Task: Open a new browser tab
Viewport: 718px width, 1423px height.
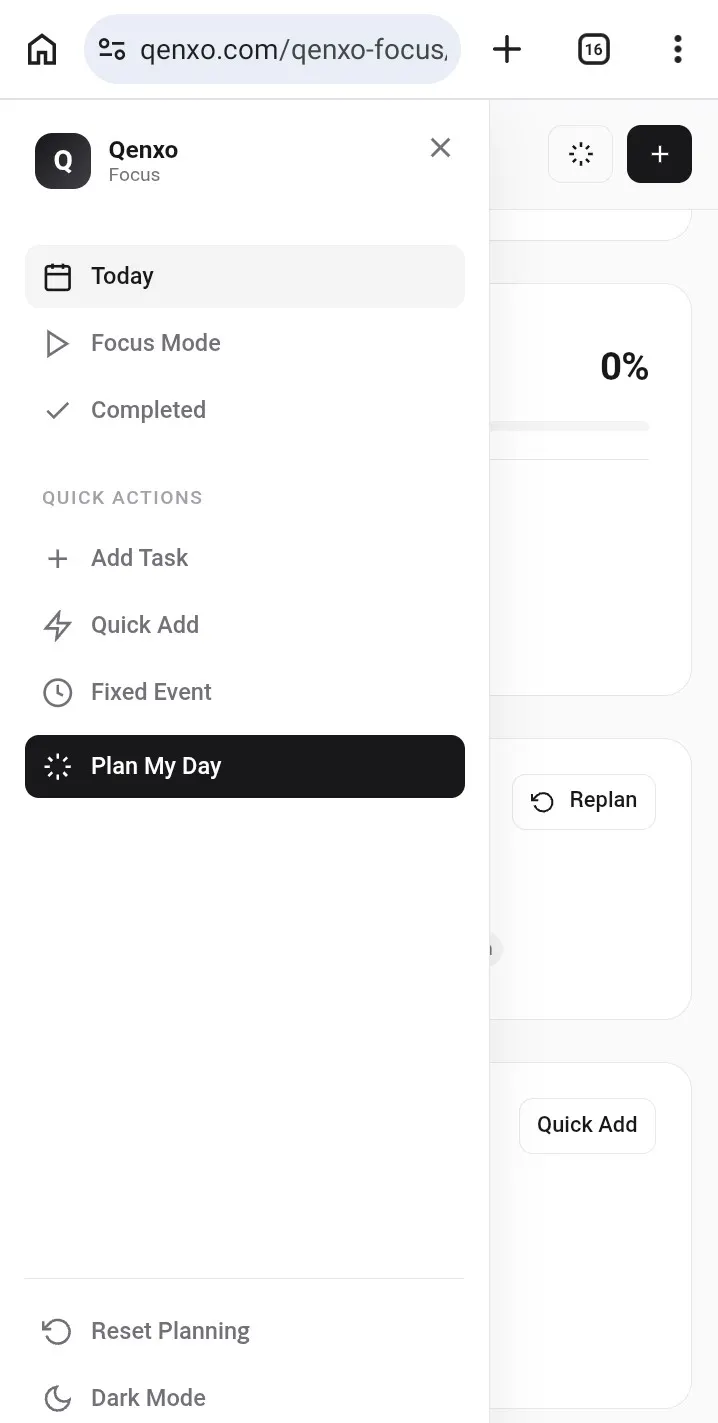Action: (x=507, y=49)
